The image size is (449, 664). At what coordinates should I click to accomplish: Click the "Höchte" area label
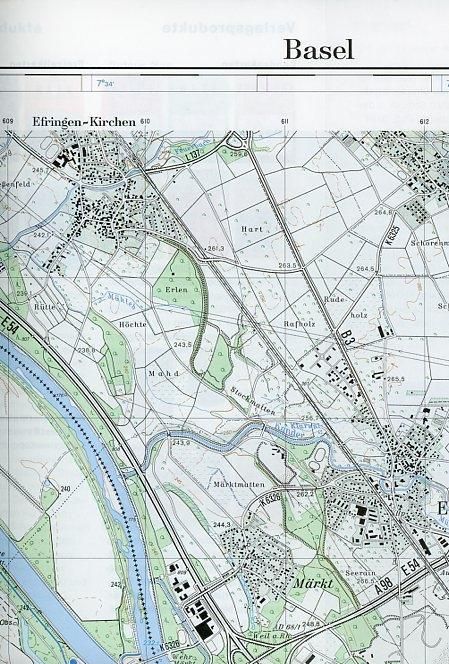click(133, 324)
